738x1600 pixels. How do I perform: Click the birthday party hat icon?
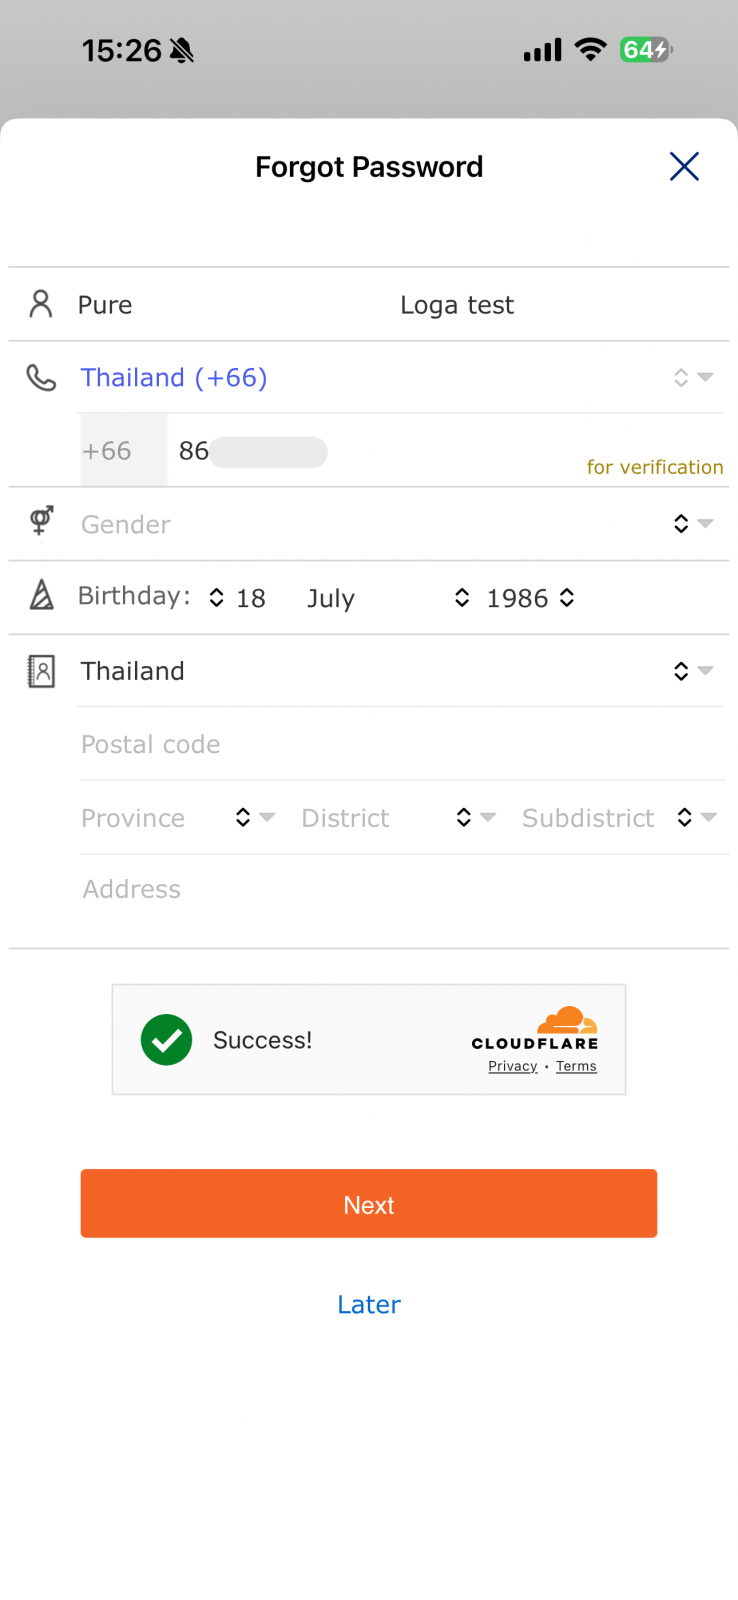point(41,595)
